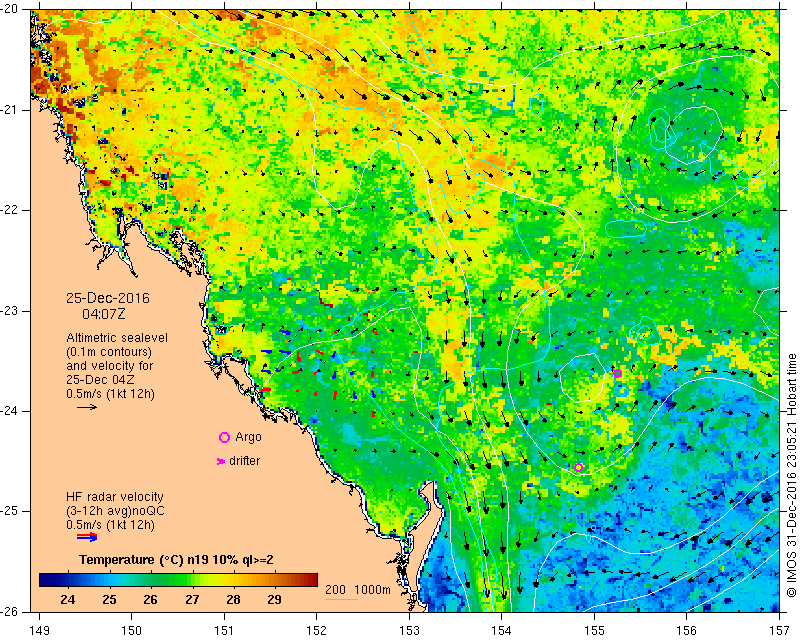Image resolution: width=800 pixels, height=640 pixels.
Task: Click the '(3-12h avg)noQC' text
Action: click(x=115, y=510)
